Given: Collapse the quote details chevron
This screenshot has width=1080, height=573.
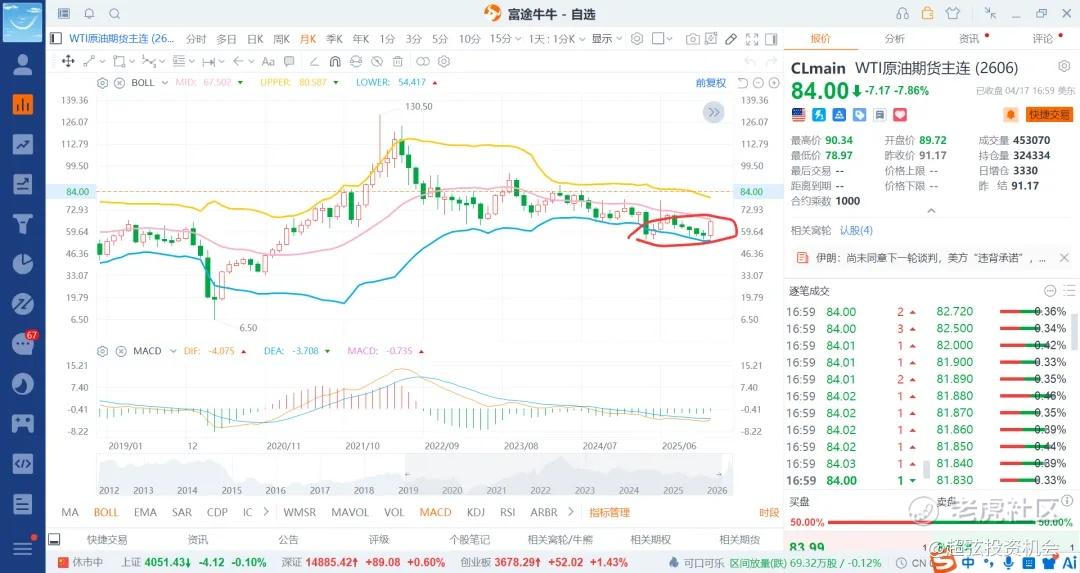Looking at the screenshot, I should pyautogui.click(x=931, y=211).
